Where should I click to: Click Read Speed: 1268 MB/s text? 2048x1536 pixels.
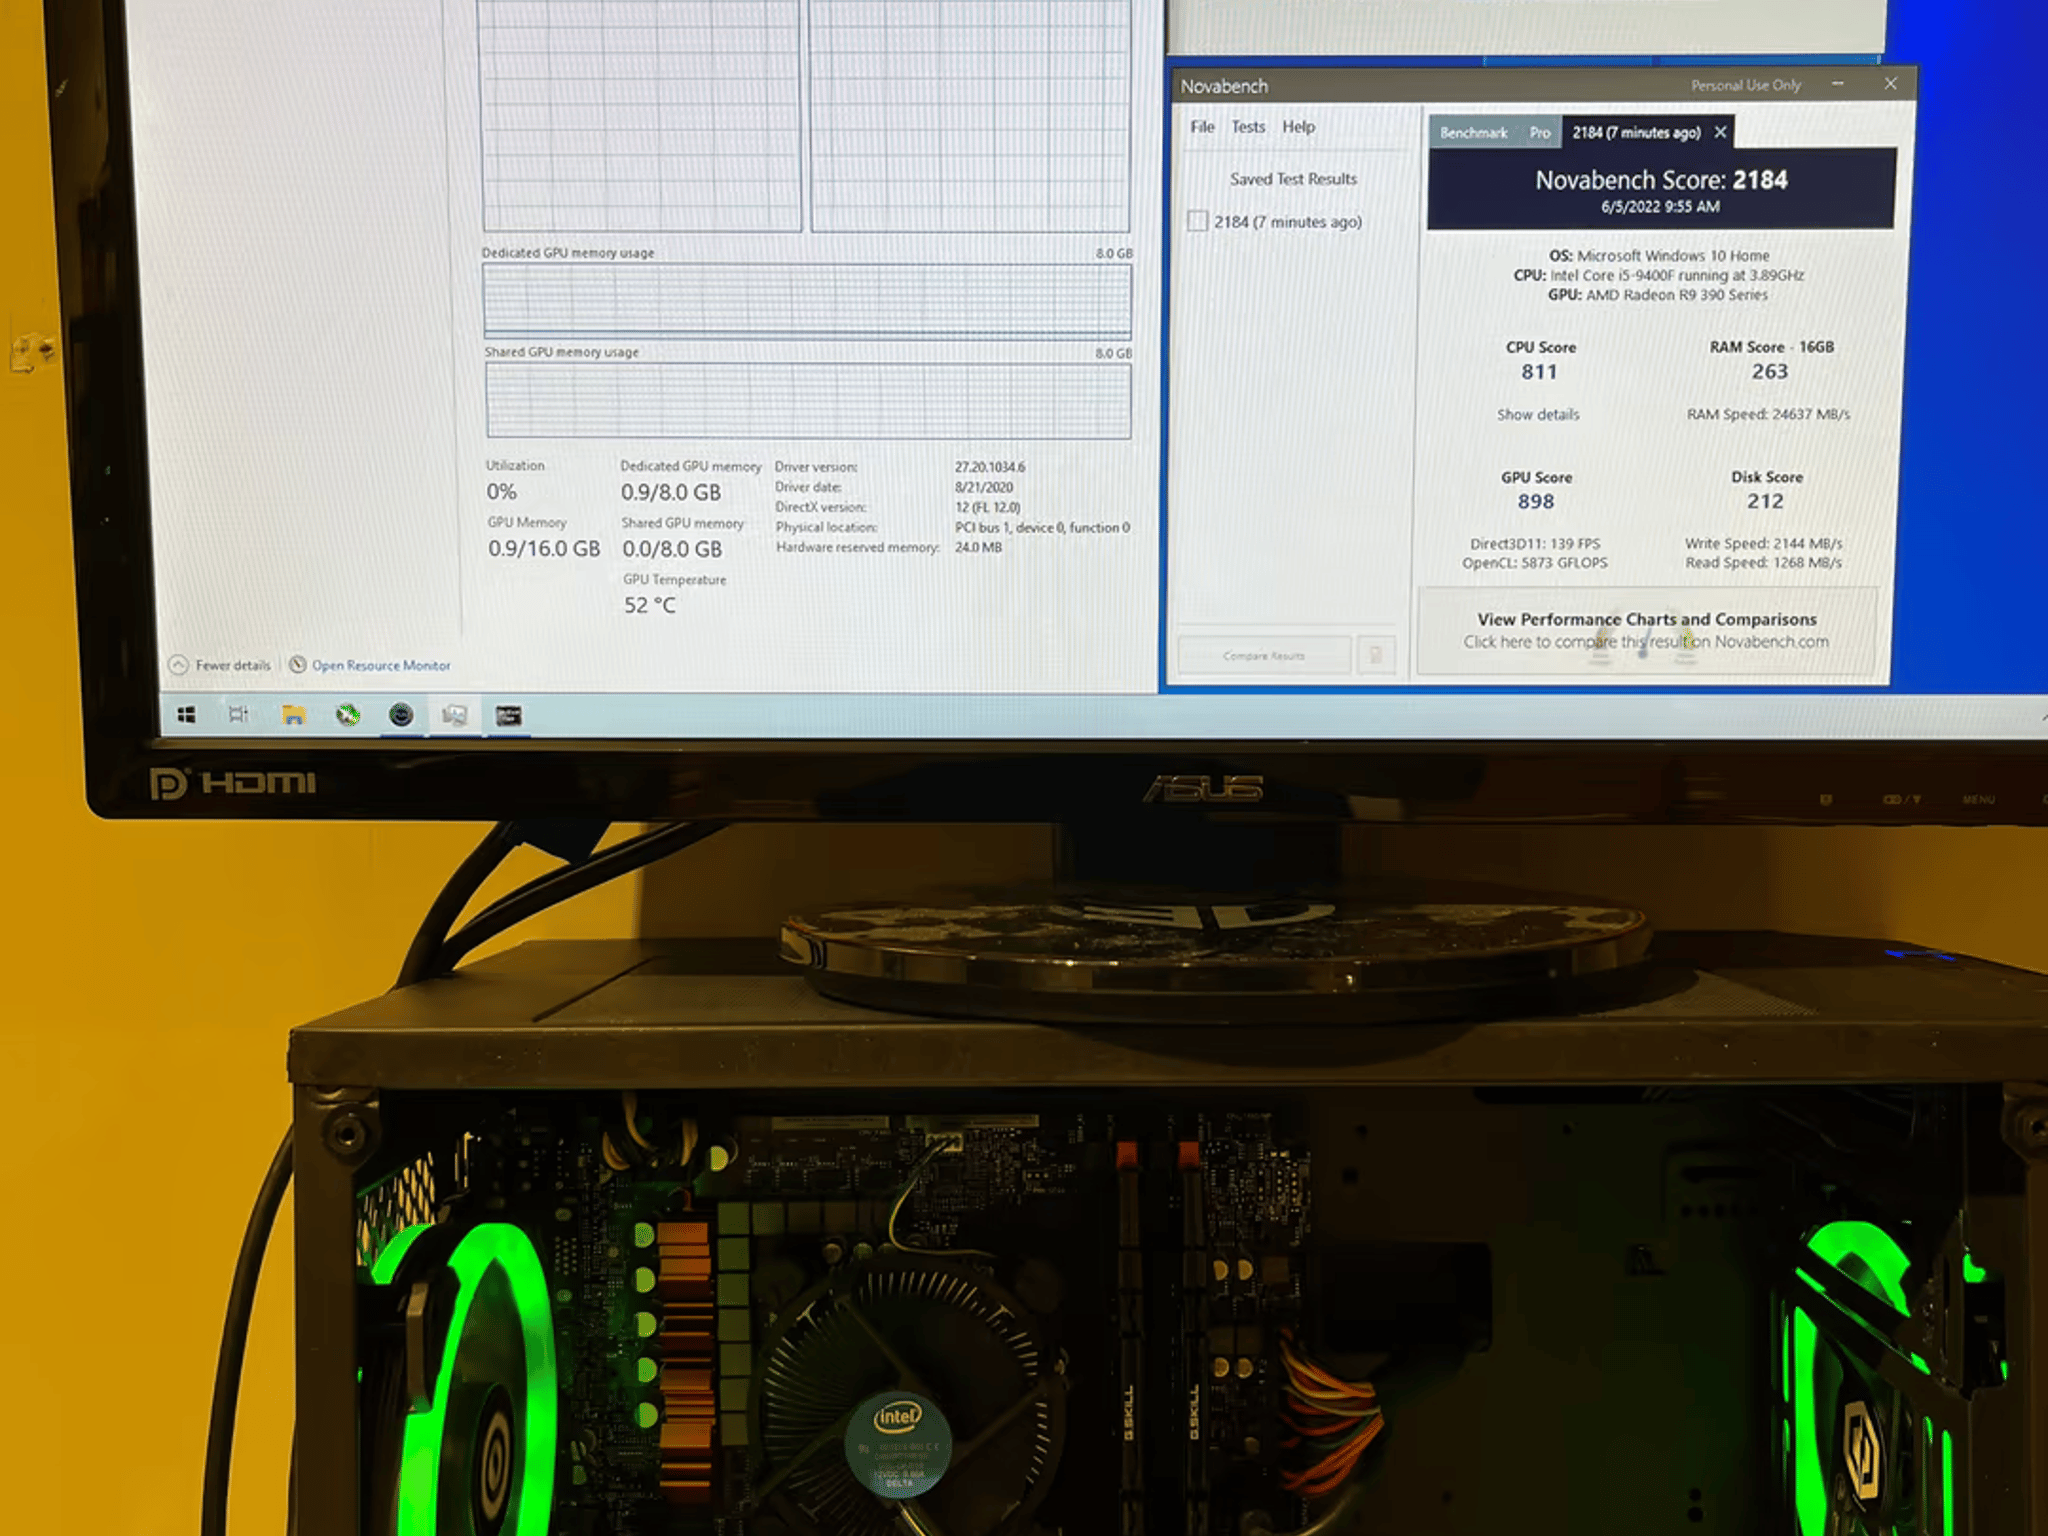pos(1763,563)
